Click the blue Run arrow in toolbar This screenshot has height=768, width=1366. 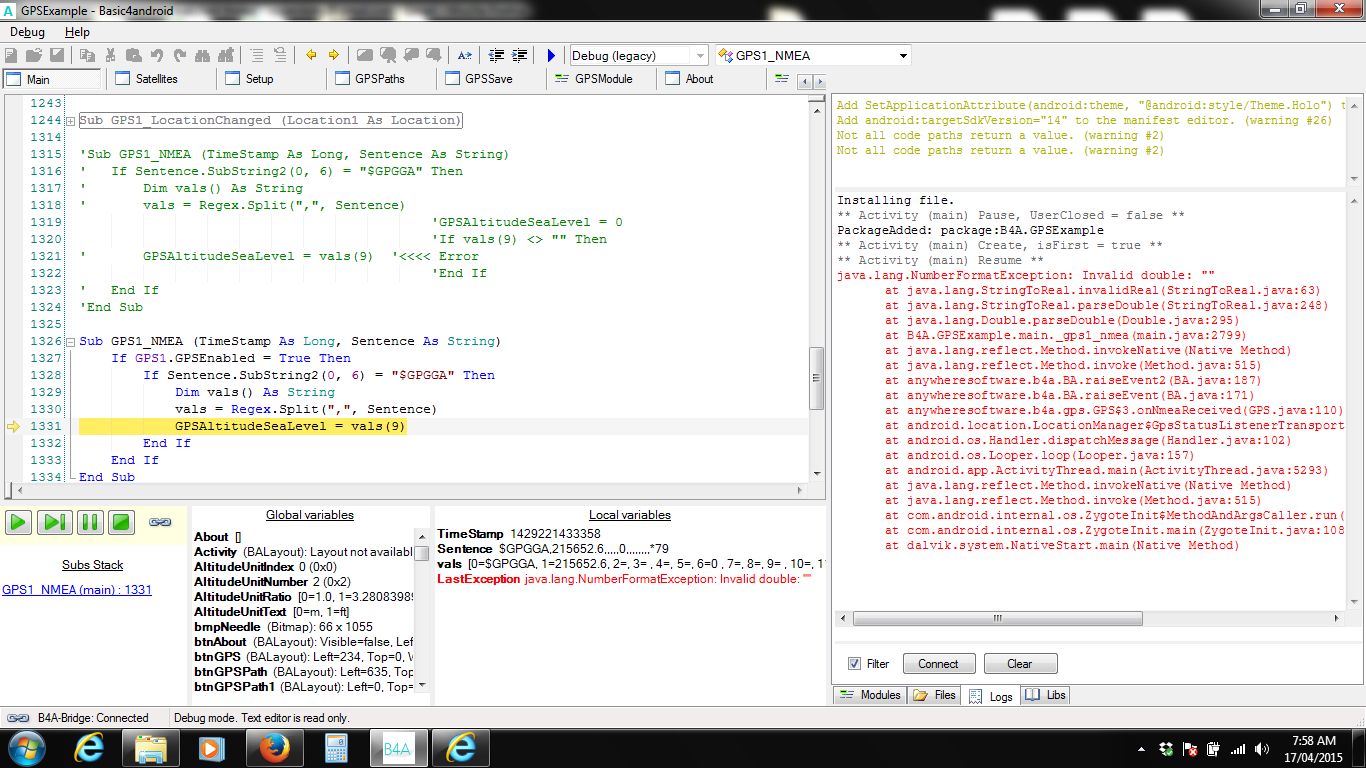[x=551, y=56]
